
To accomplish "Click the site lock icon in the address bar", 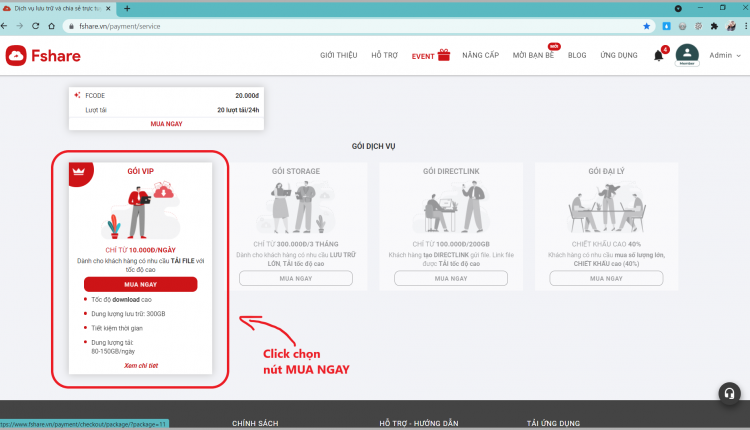I will tap(71, 26).
